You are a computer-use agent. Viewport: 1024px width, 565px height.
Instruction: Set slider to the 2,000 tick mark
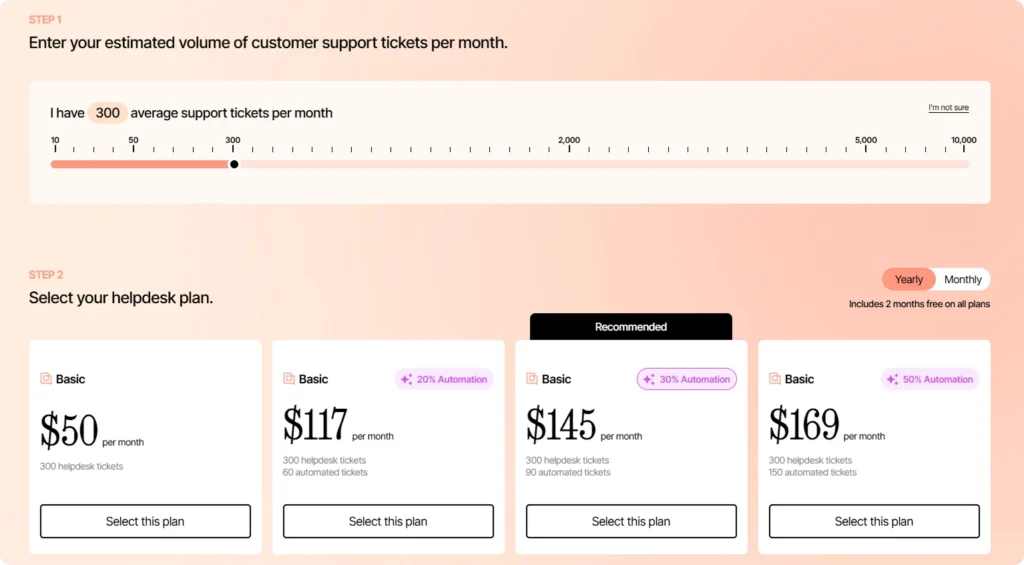pos(569,165)
